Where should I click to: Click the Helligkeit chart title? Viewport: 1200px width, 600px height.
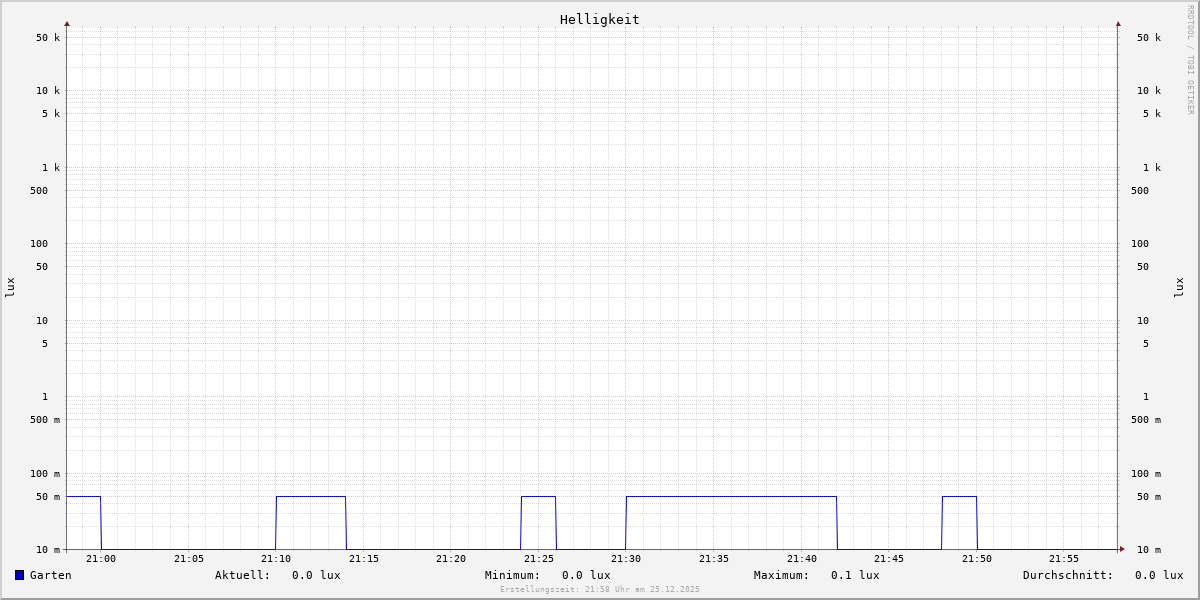[x=600, y=19]
